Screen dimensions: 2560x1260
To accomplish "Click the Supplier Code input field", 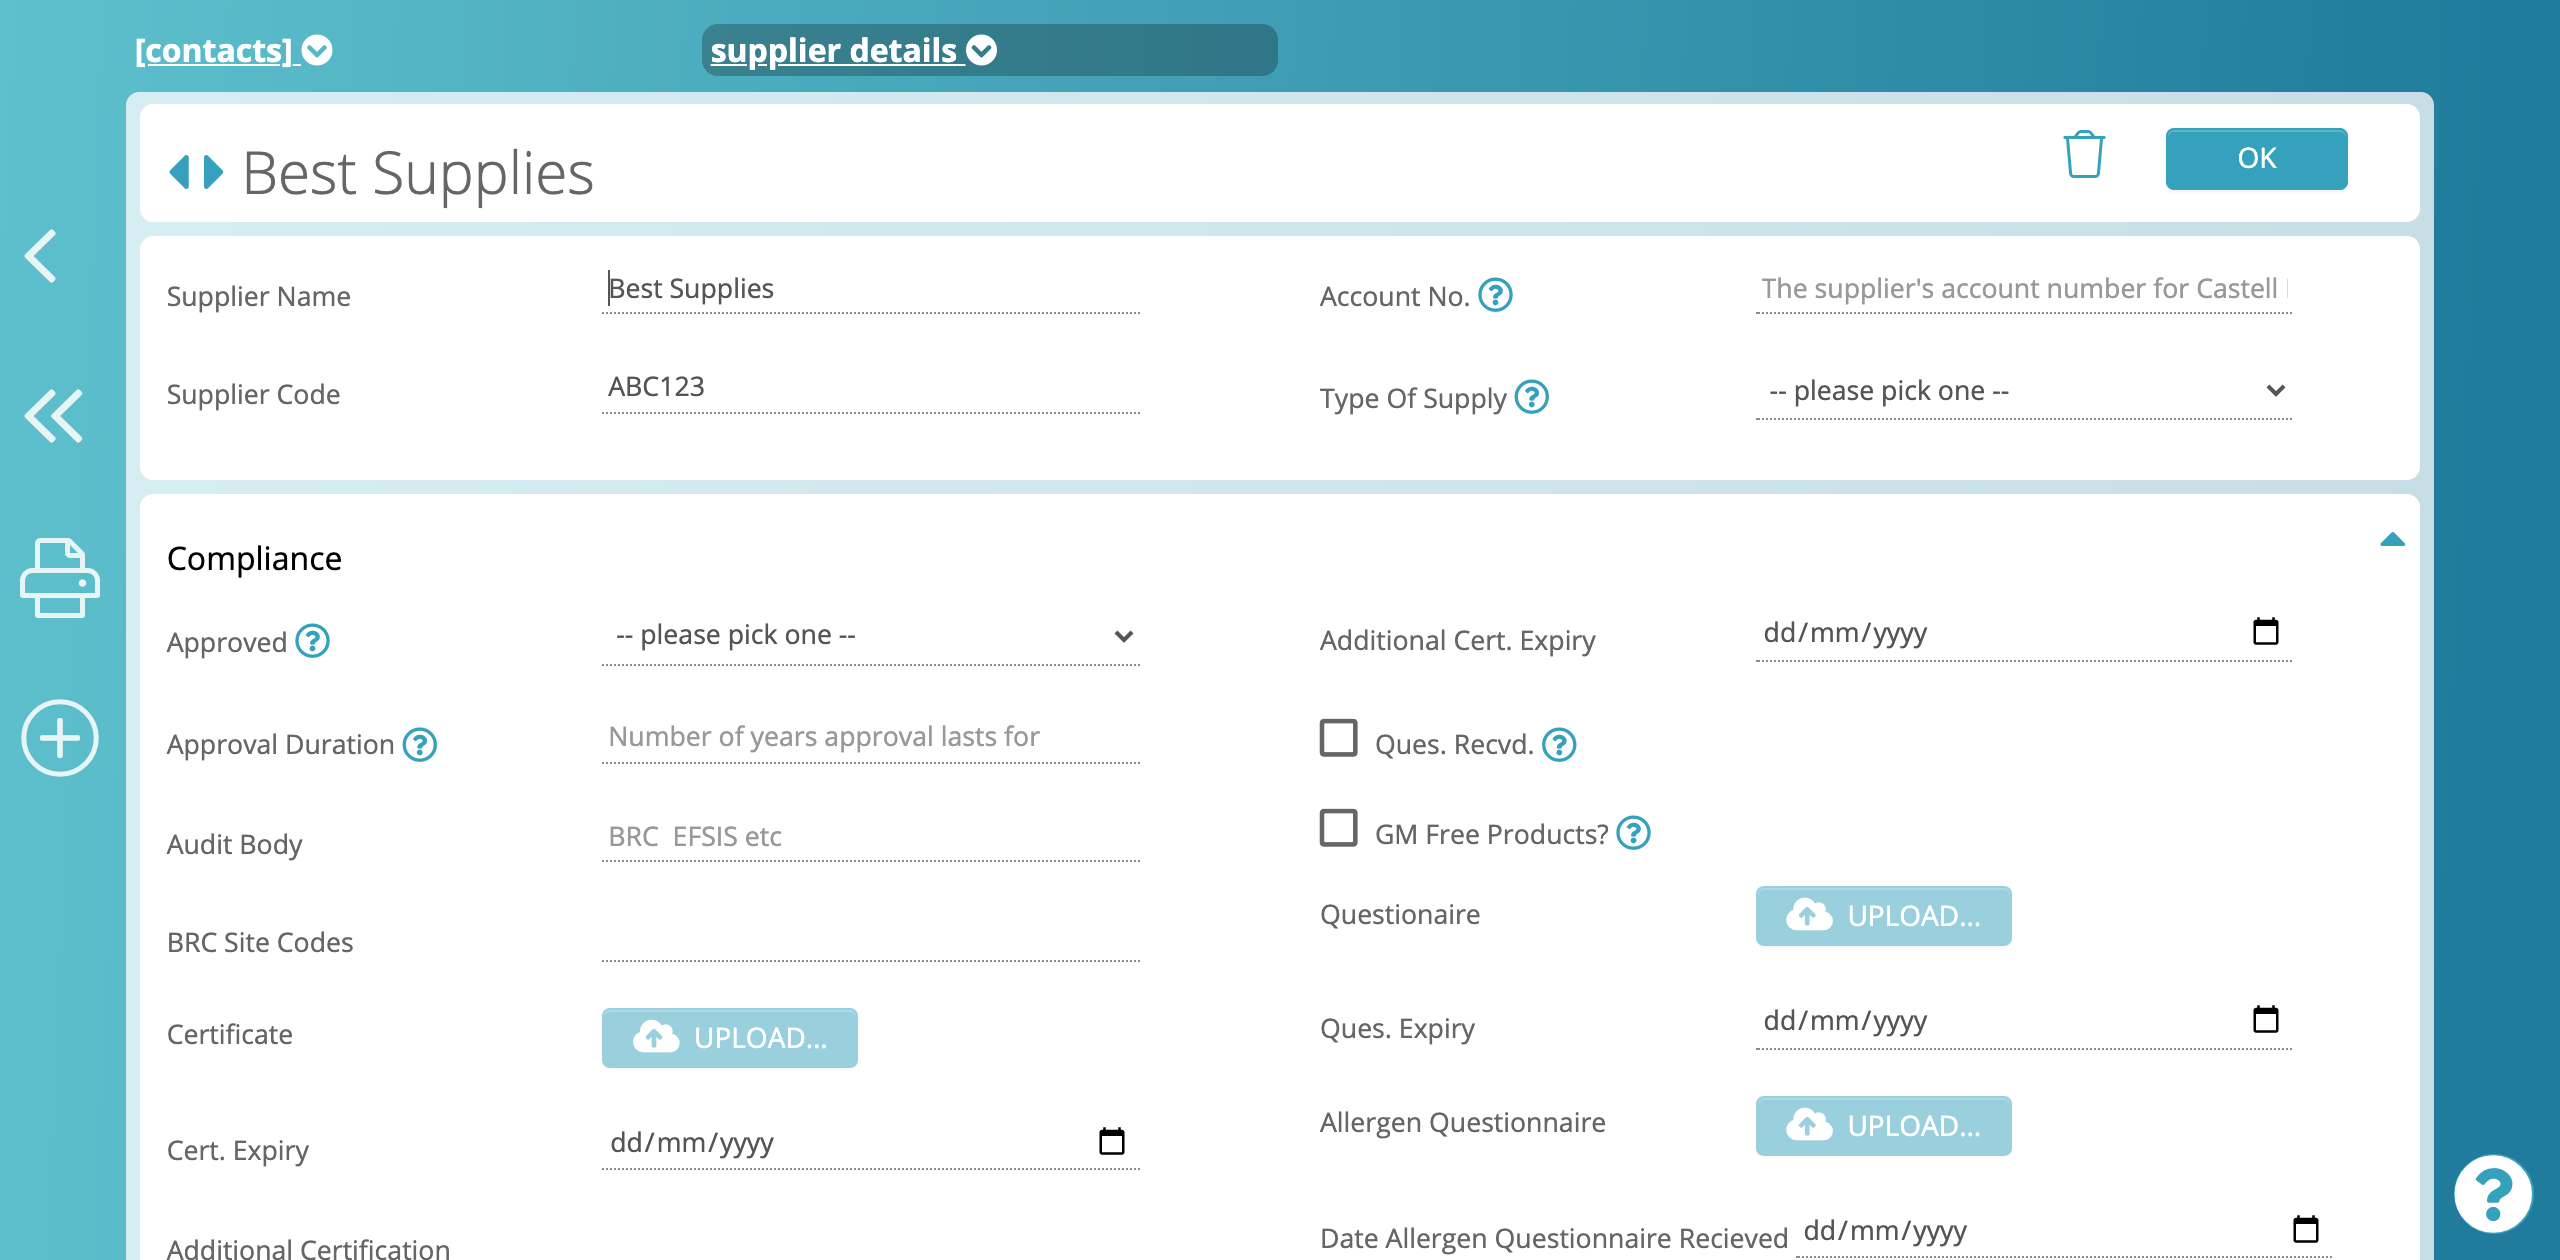I will pos(871,387).
